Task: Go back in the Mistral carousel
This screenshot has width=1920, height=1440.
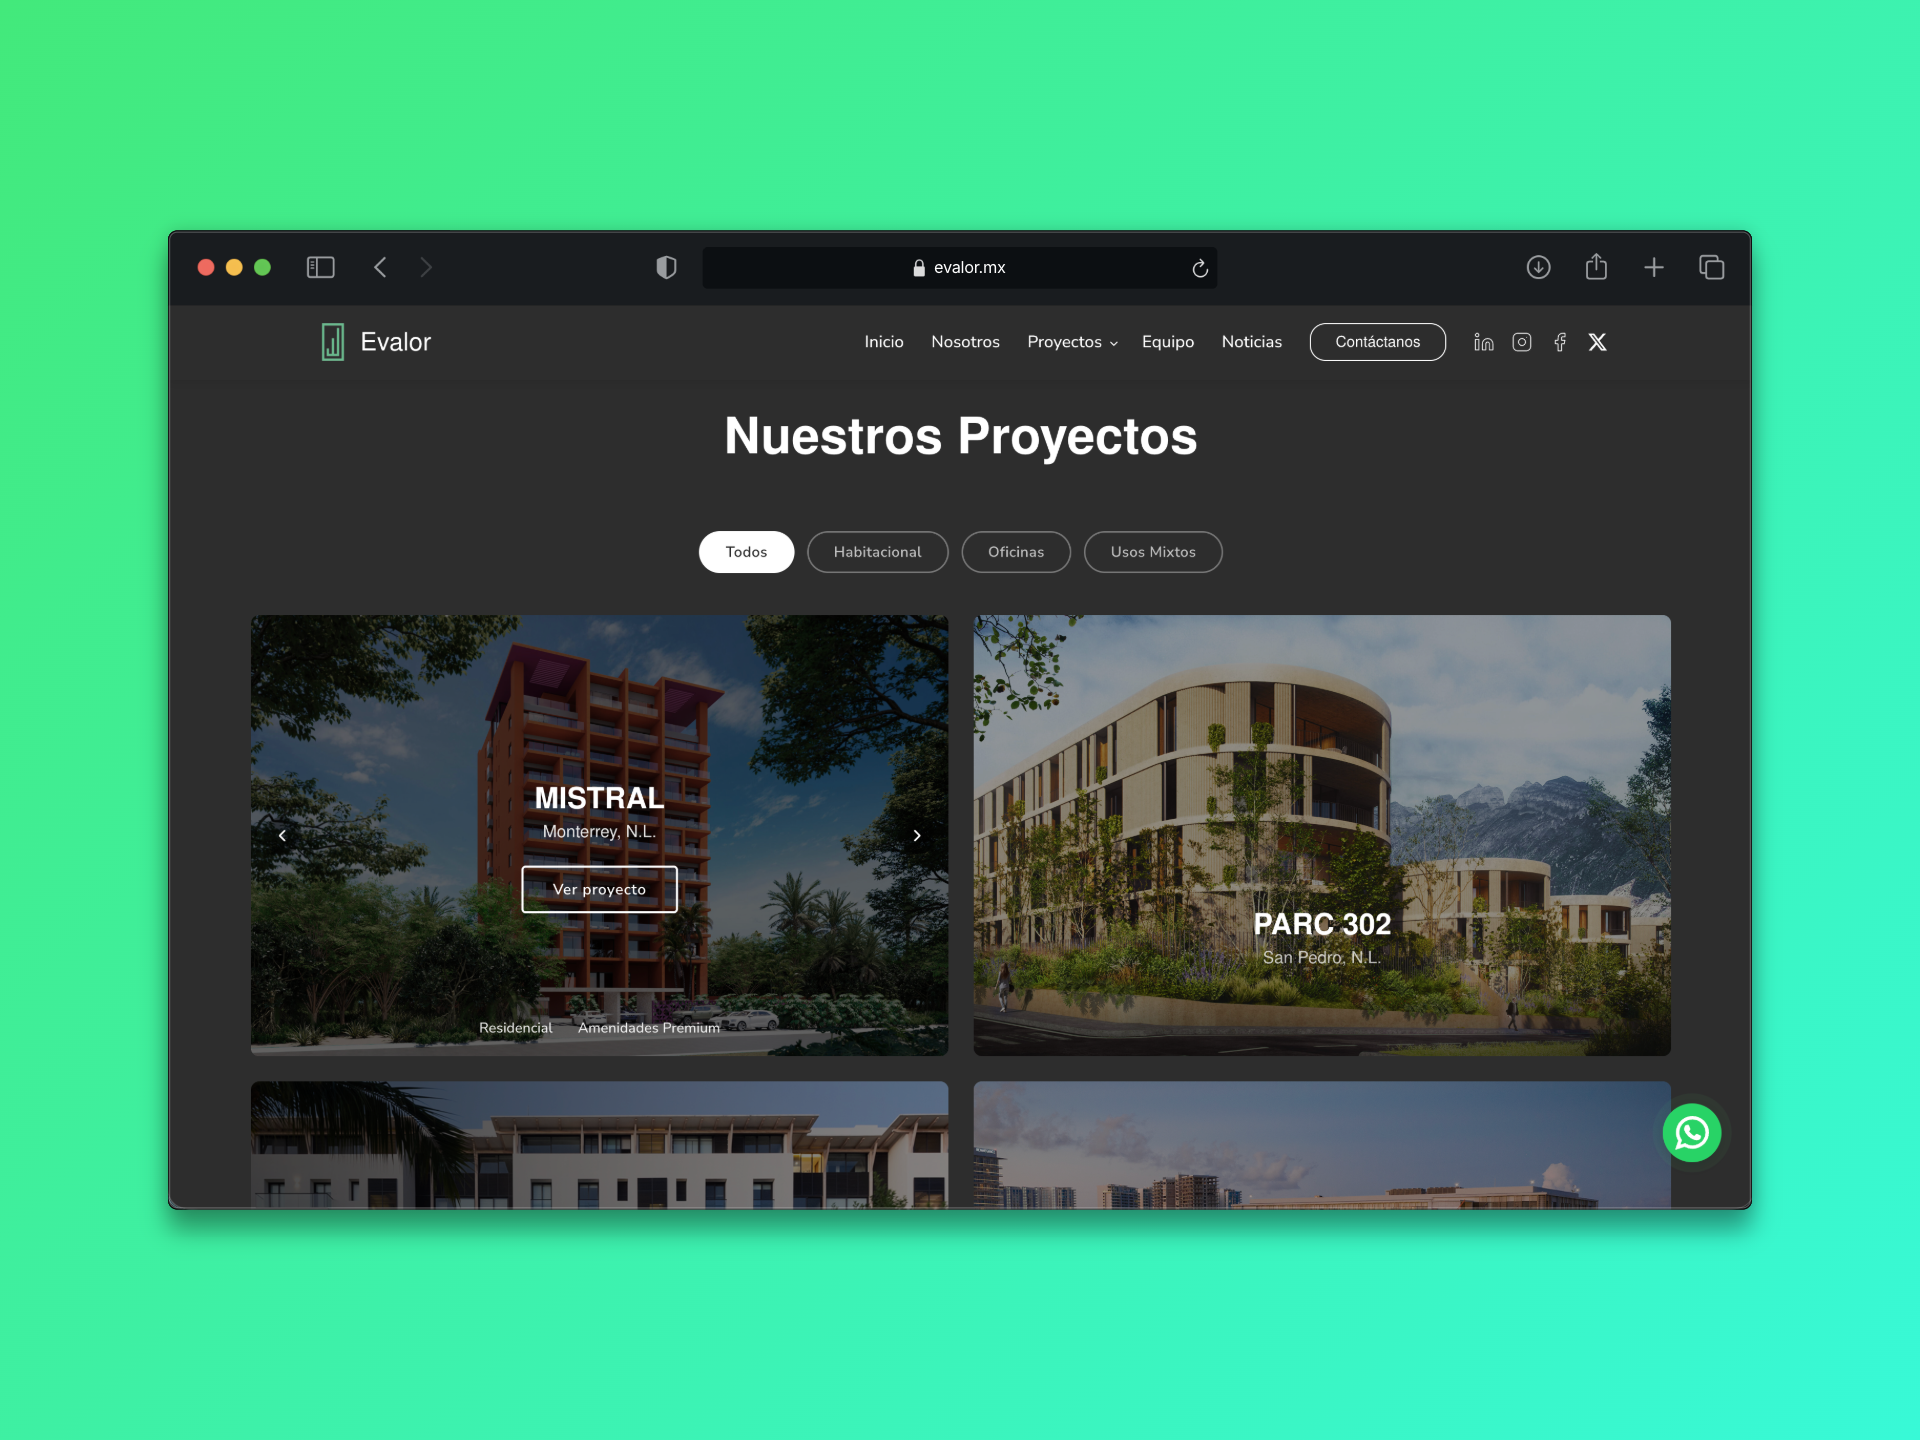Action: coord(283,835)
